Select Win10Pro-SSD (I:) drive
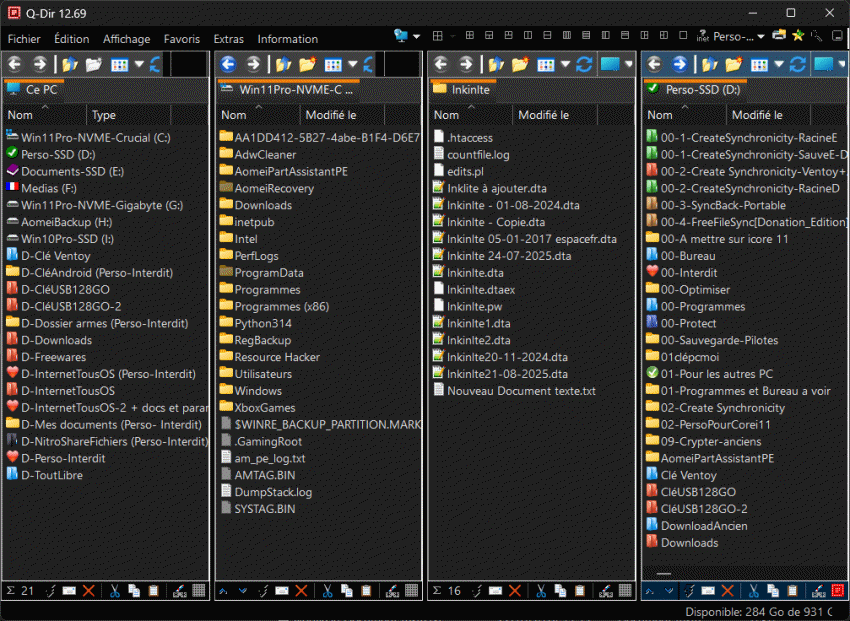850x621 pixels. point(60,239)
